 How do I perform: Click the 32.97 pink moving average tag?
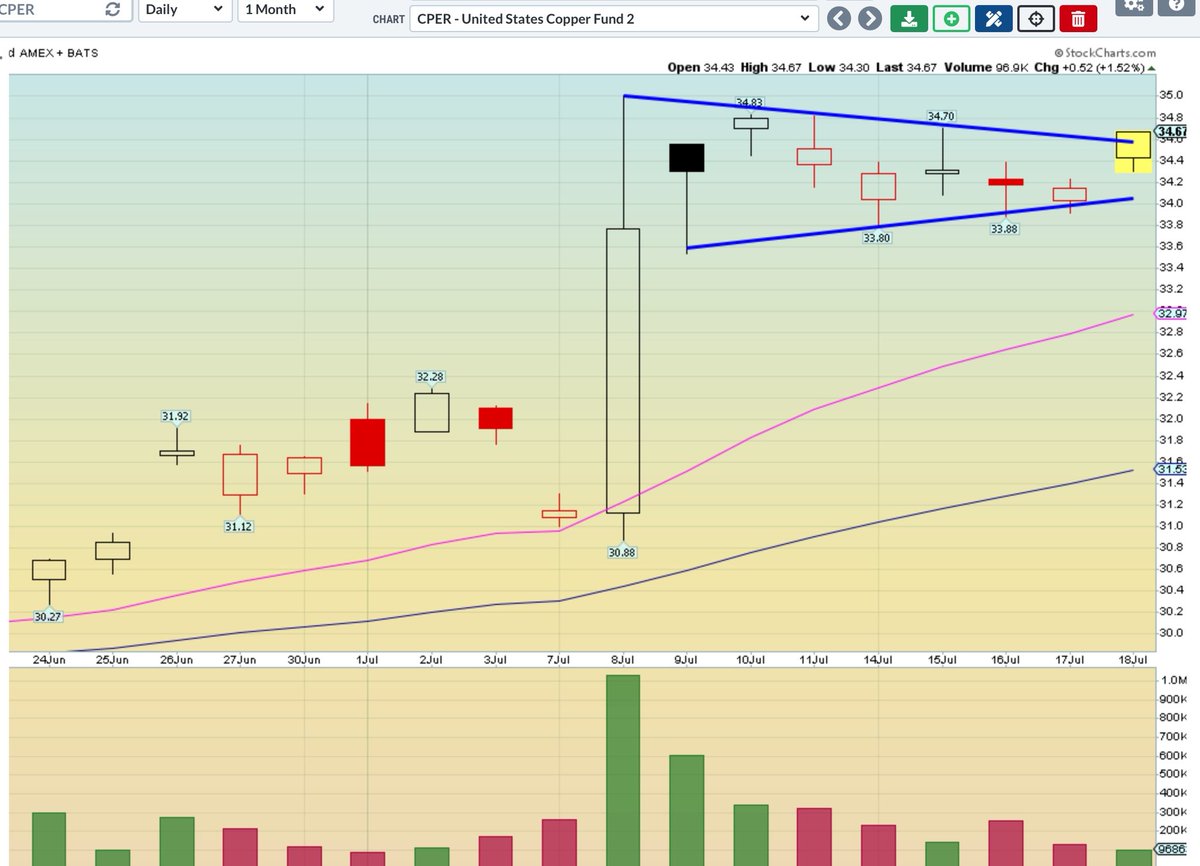pyautogui.click(x=1173, y=315)
